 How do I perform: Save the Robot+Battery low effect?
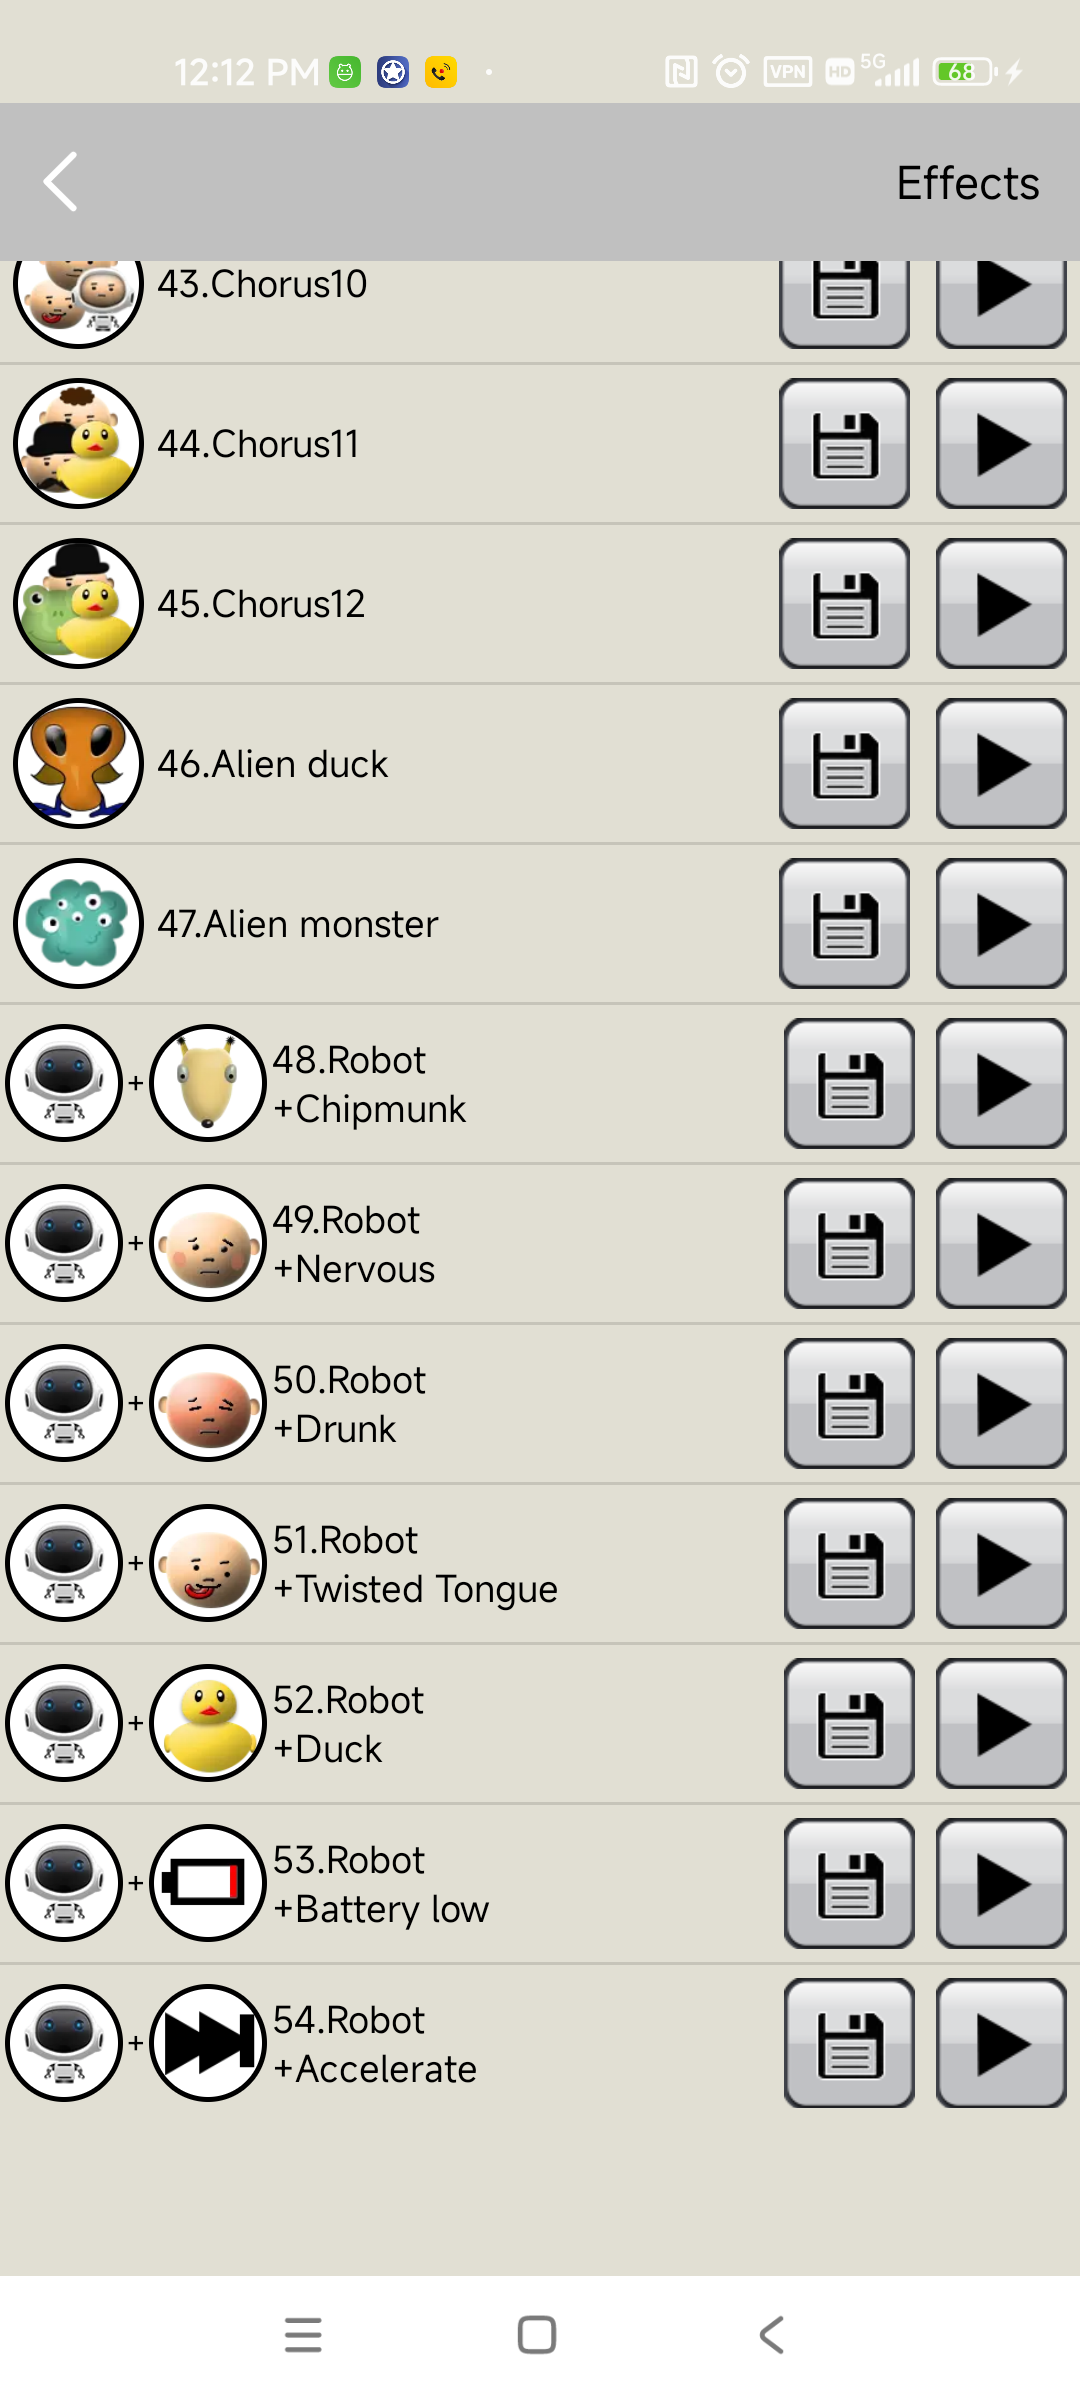(x=849, y=1884)
